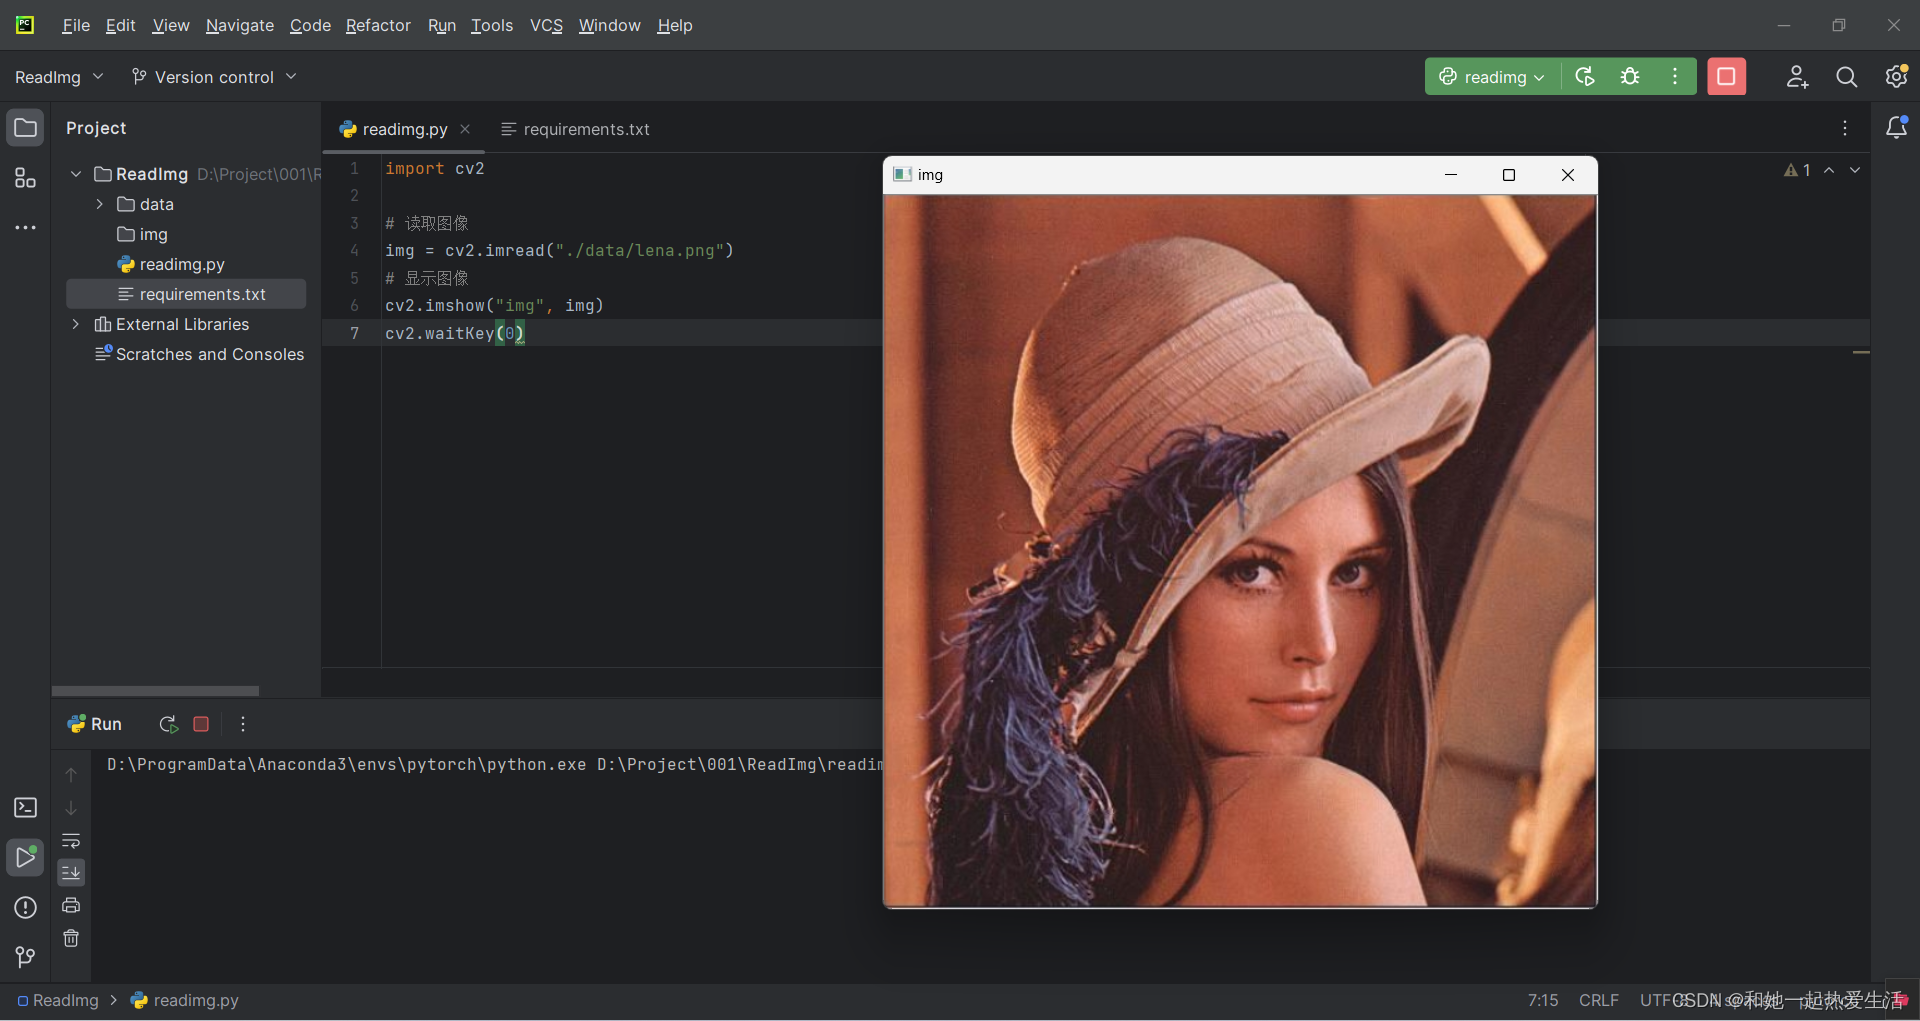The height and width of the screenshot is (1021, 1920).
Task: Click the Run tab label
Action: pos(95,724)
